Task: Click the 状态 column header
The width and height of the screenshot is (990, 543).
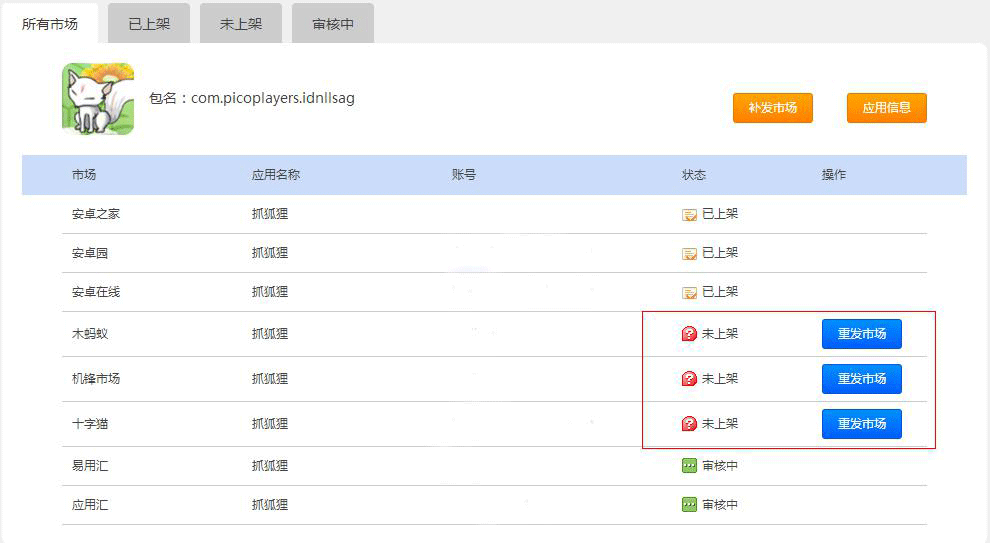Action: 694,175
